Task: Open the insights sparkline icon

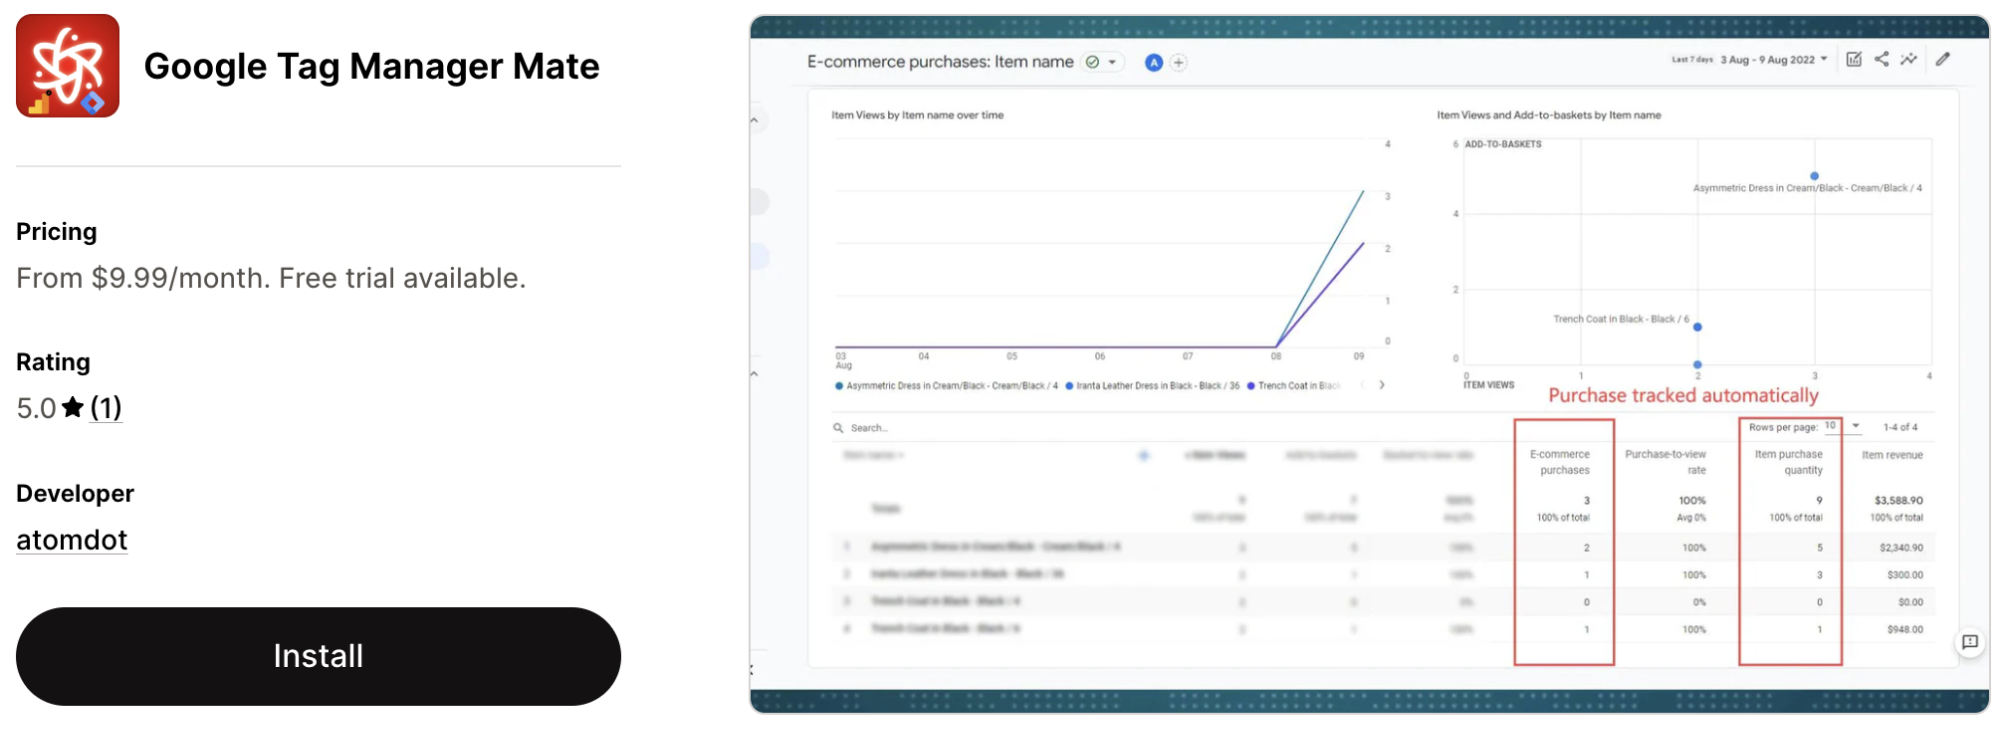Action: [1909, 59]
